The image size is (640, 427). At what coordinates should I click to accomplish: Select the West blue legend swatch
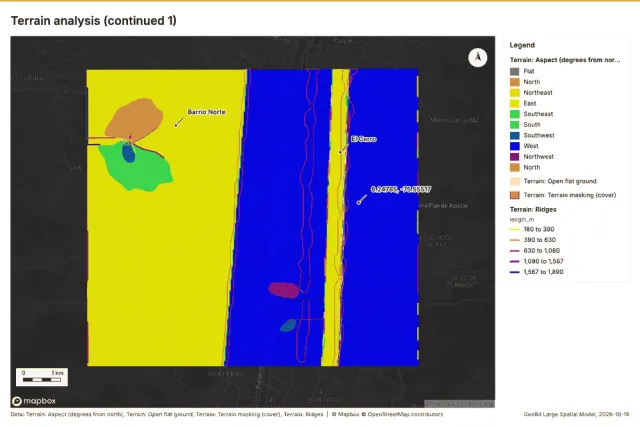coord(515,146)
